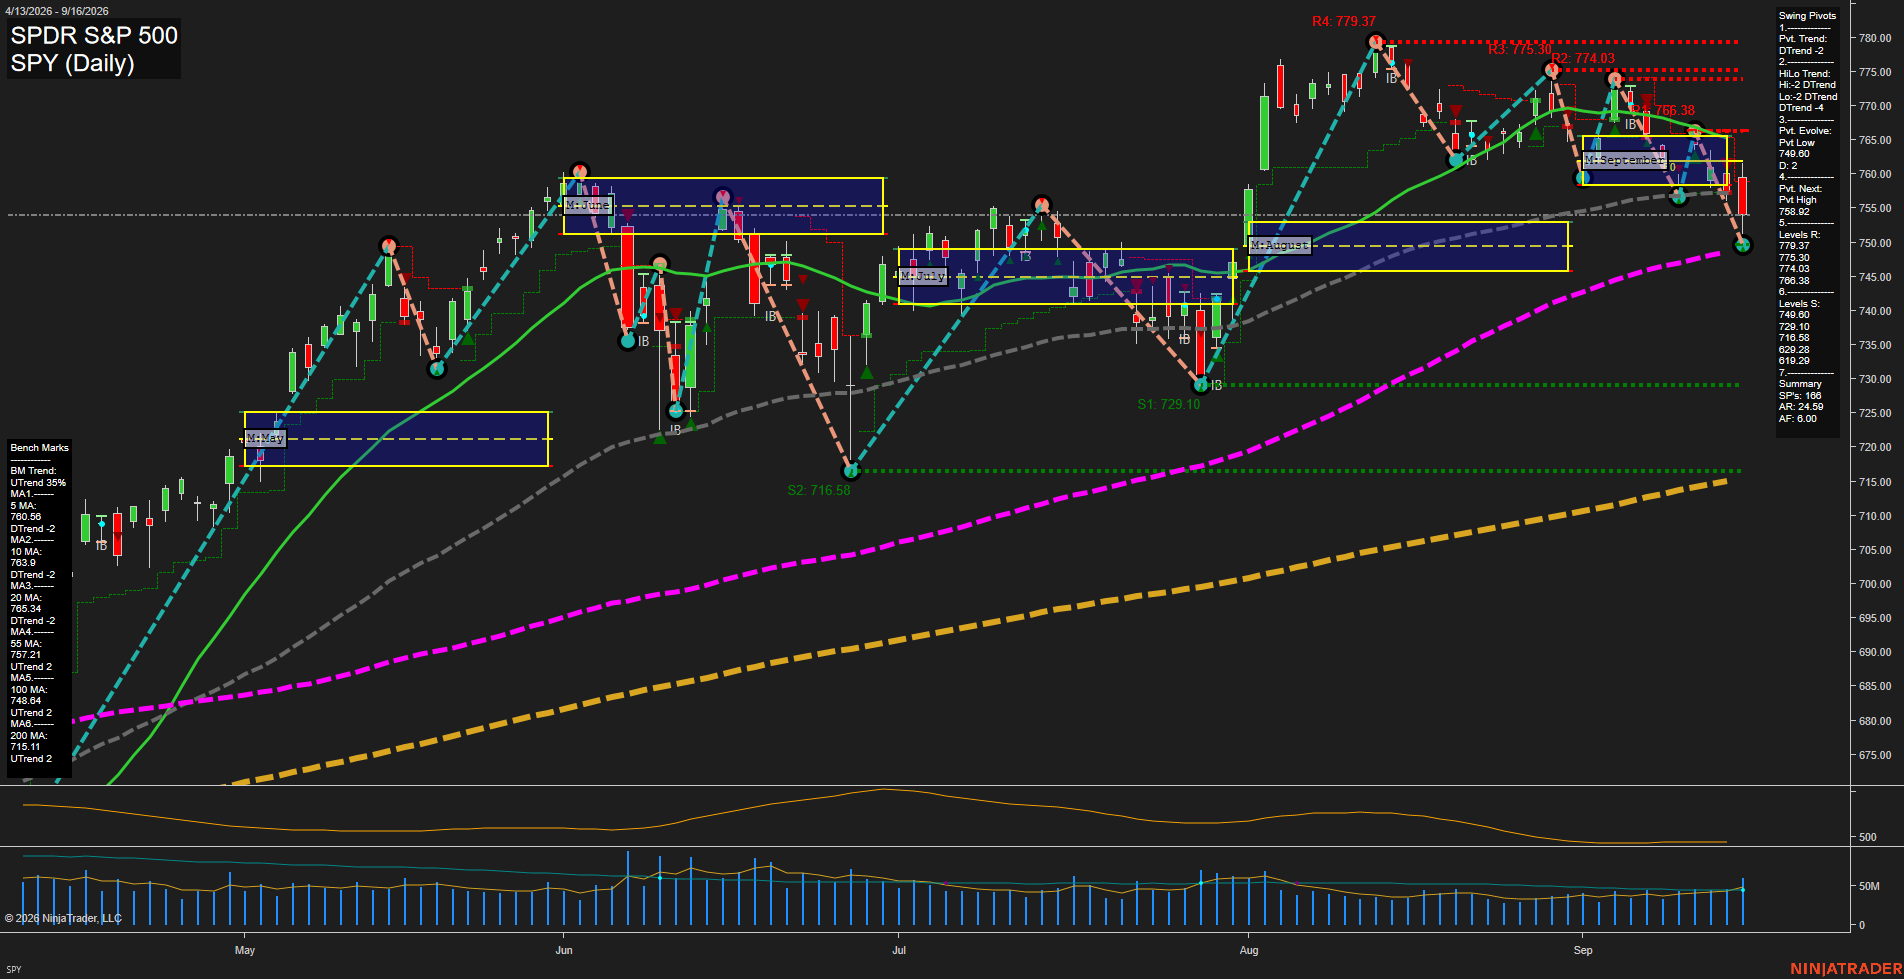Select the pivot low marker at S2 716.58

click(851, 470)
